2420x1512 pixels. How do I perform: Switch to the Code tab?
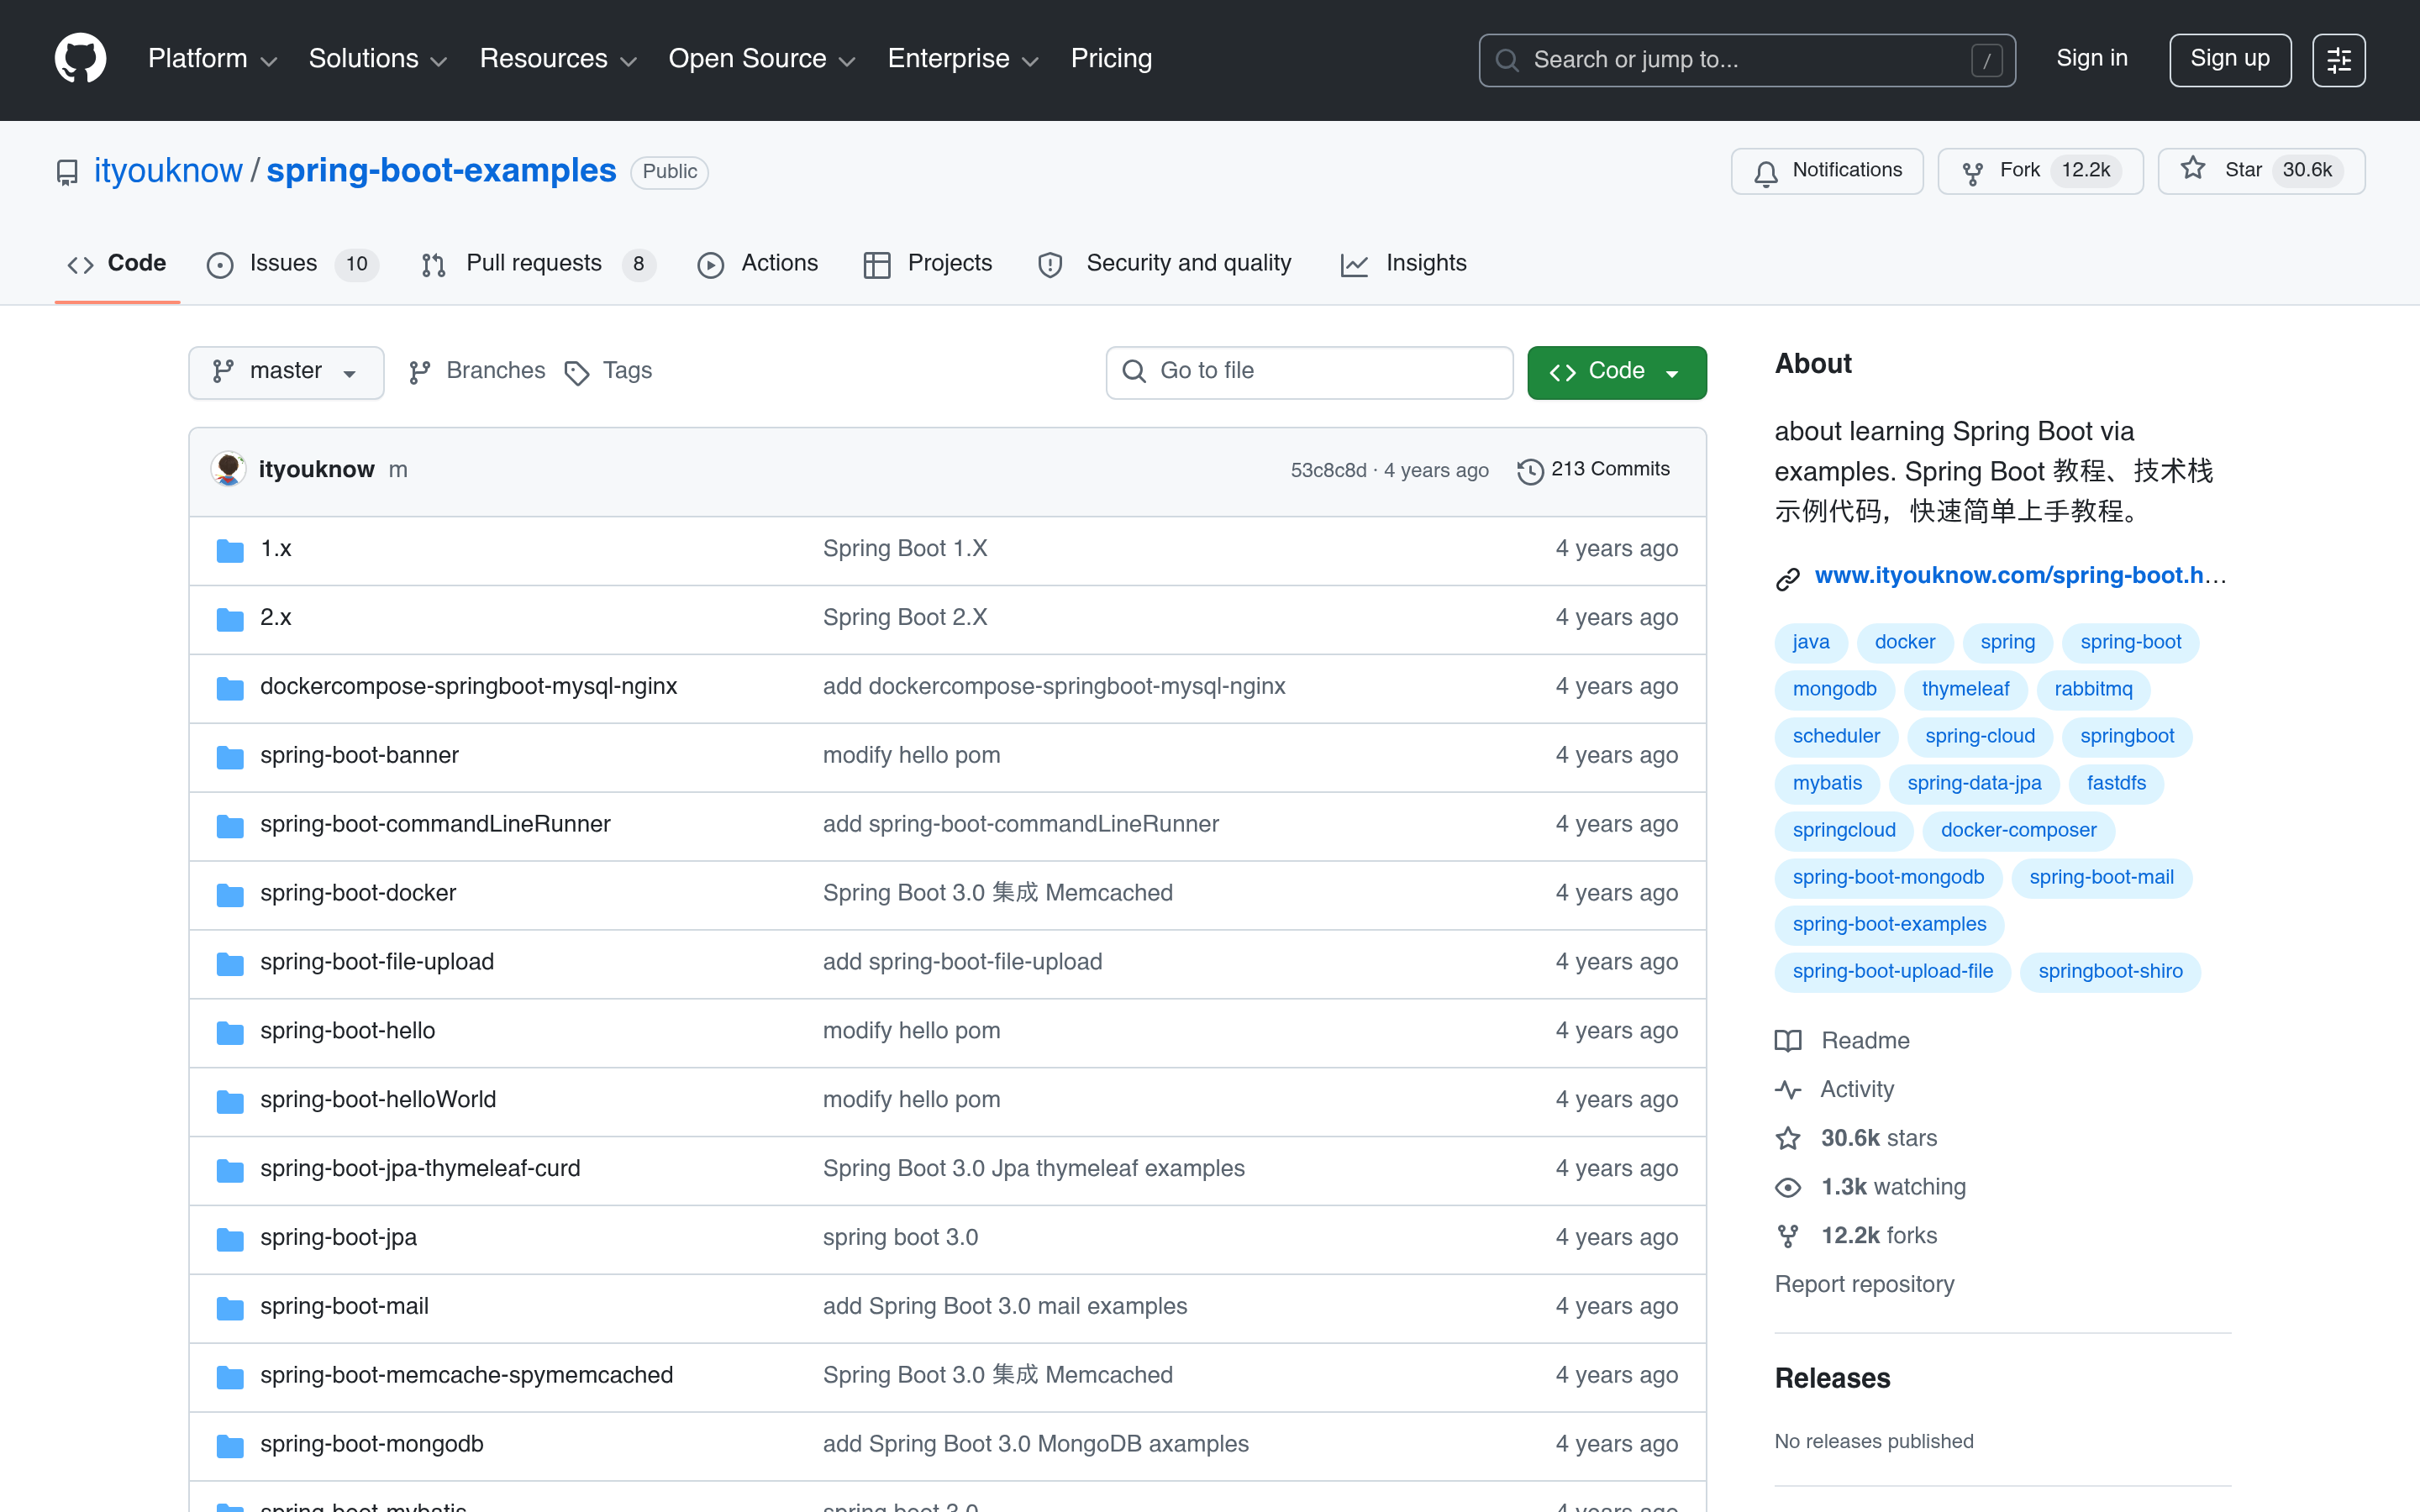coord(117,264)
